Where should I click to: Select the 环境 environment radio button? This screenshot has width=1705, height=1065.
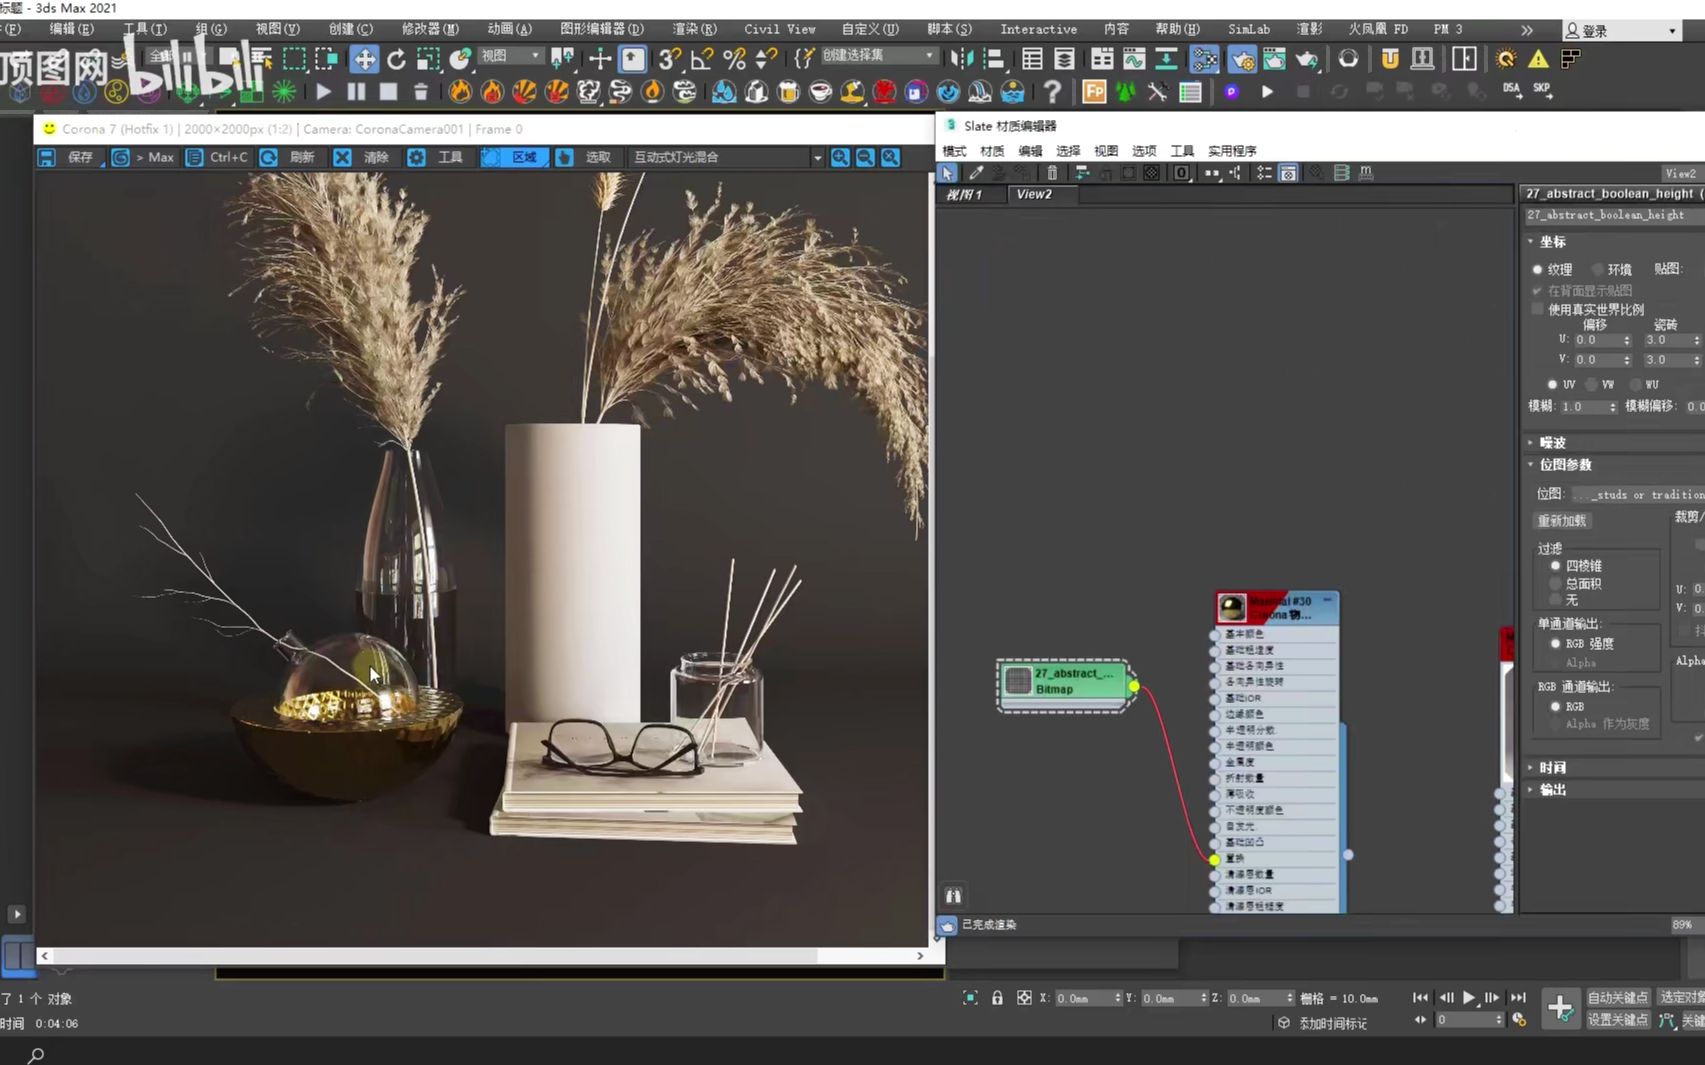[x=1597, y=269]
